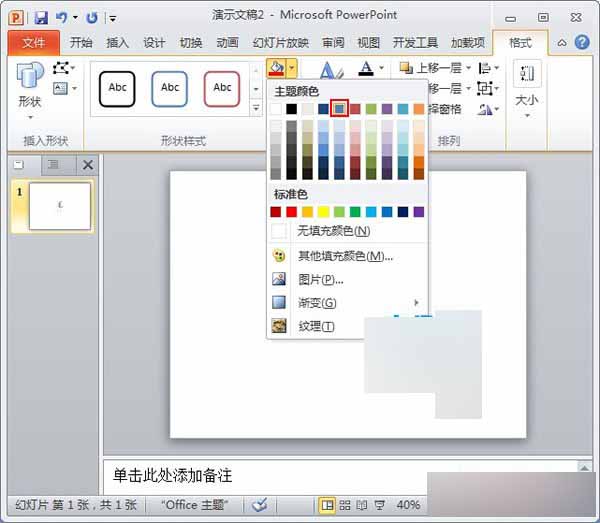Switch to Slide Sorter view icon

click(344, 505)
